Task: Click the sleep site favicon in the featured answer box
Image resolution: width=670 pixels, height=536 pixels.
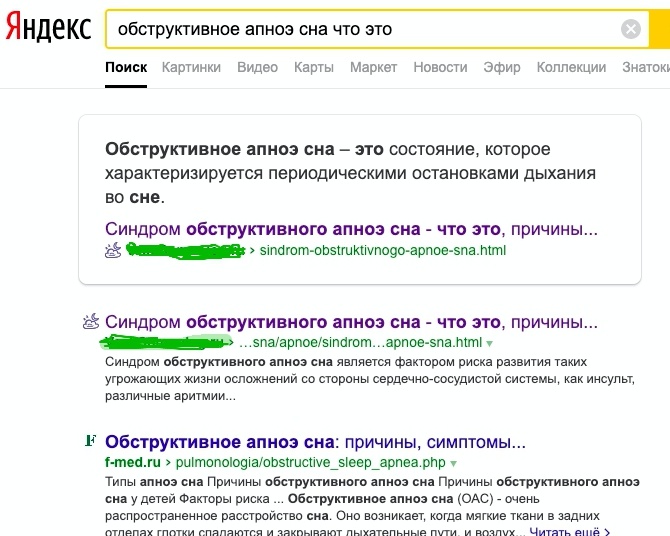Action: (x=113, y=250)
